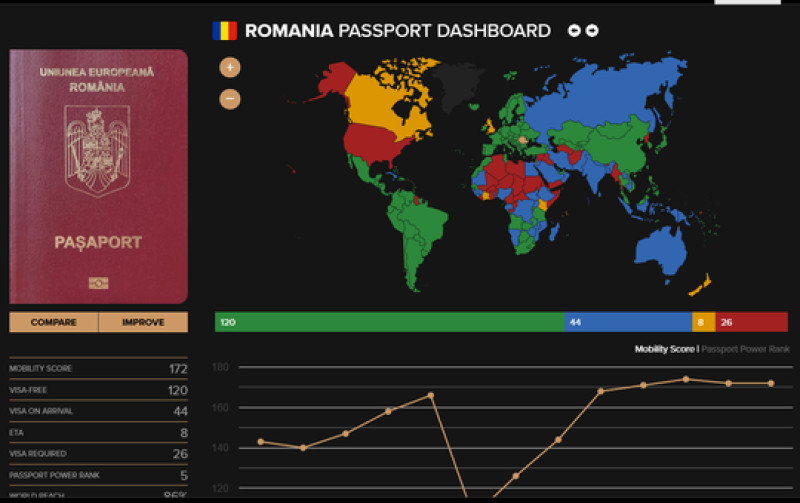The height and width of the screenshot is (503, 800).
Task: Go to previous country passport arrow
Action: [x=575, y=31]
